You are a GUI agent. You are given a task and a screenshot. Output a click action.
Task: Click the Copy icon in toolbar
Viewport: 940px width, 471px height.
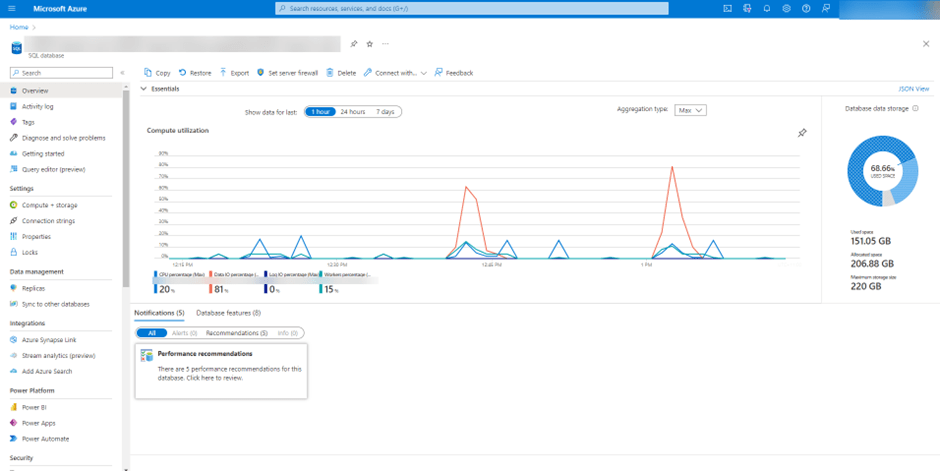click(148, 73)
